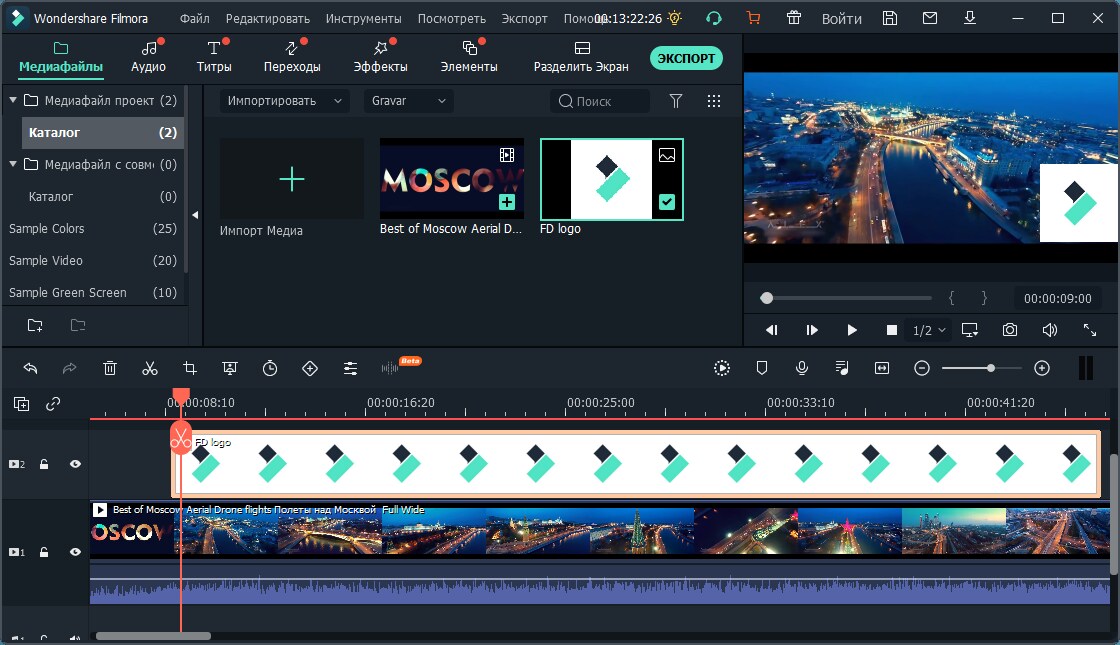Viewport: 1120px width, 645px height.
Task: Open the shopping cart icon
Action: tap(753, 18)
